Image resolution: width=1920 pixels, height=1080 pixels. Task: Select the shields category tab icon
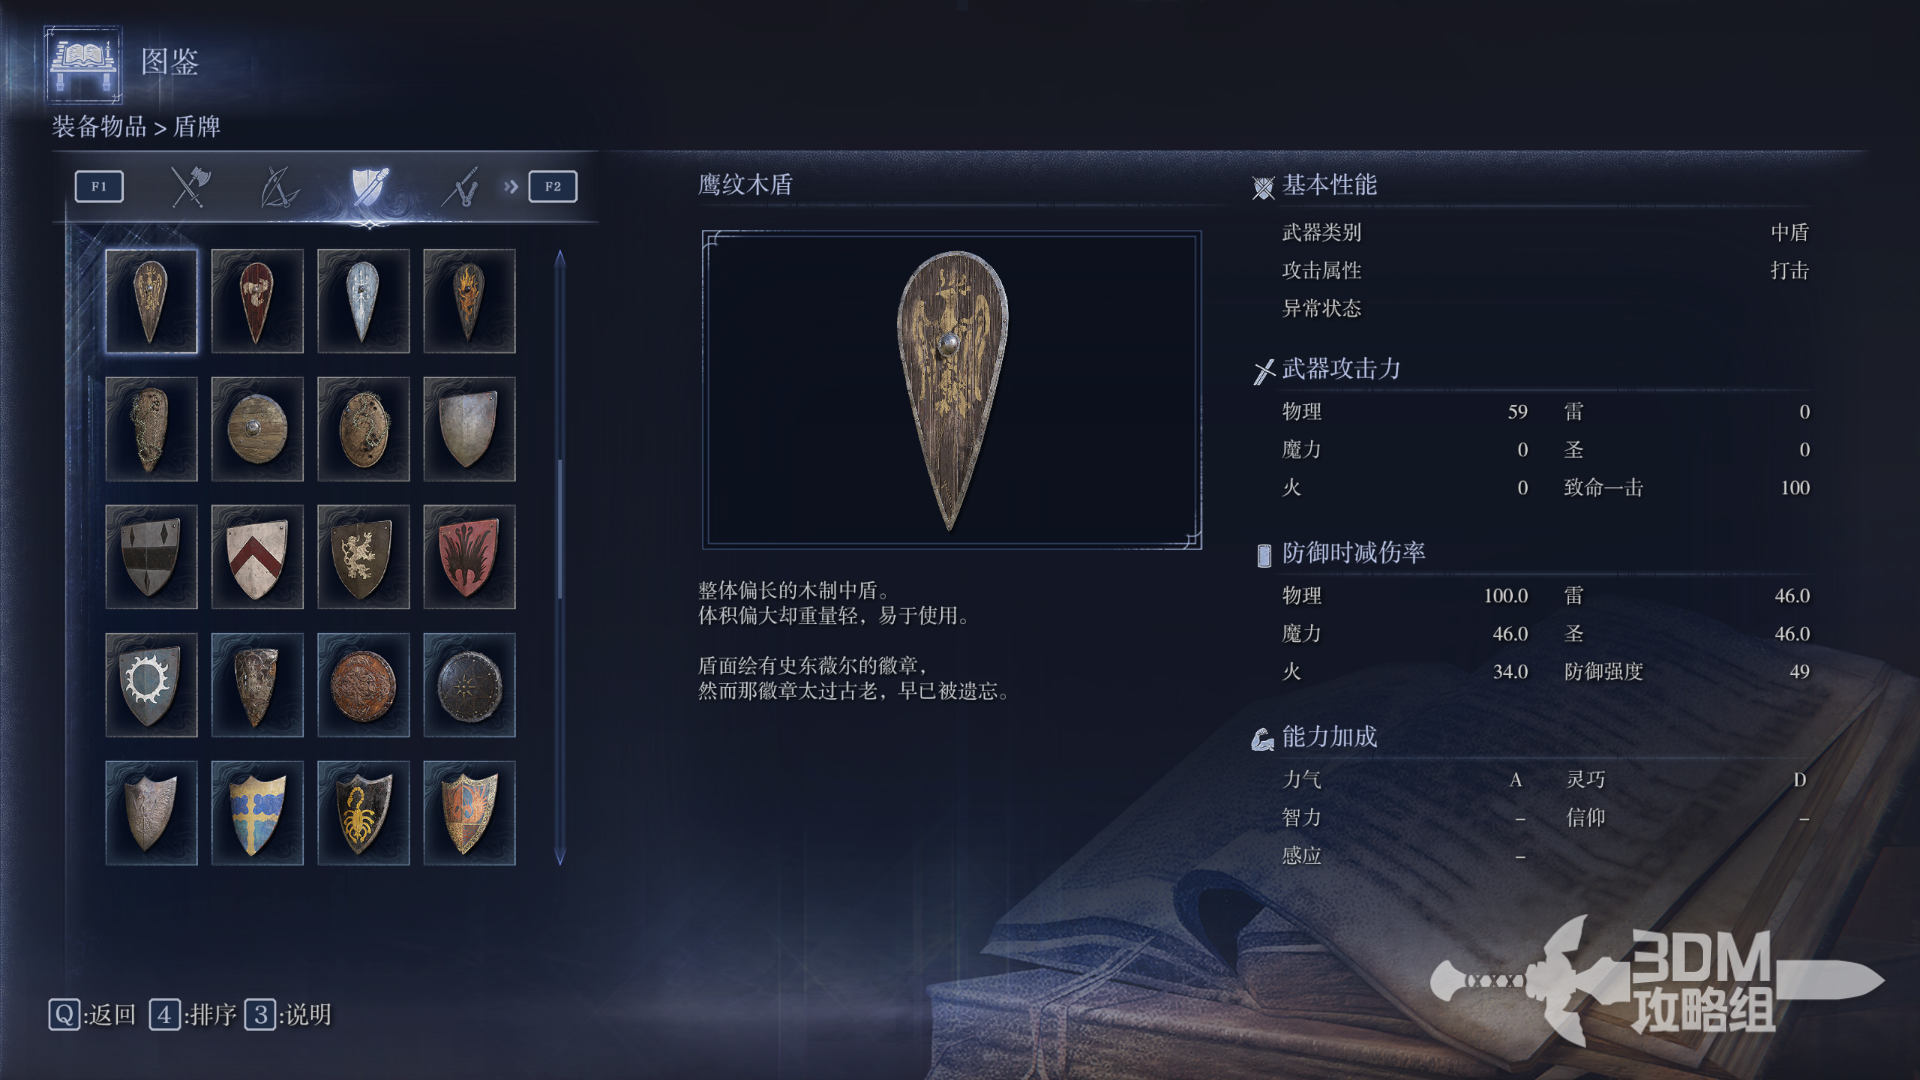369,186
